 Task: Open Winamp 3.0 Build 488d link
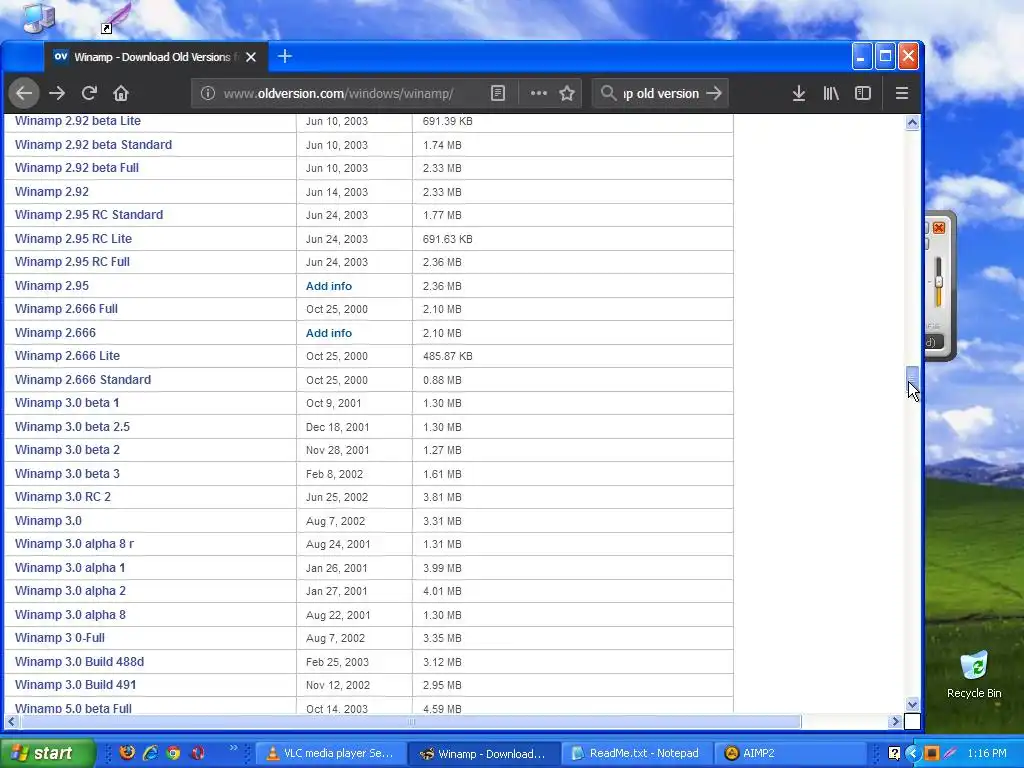coord(80,662)
